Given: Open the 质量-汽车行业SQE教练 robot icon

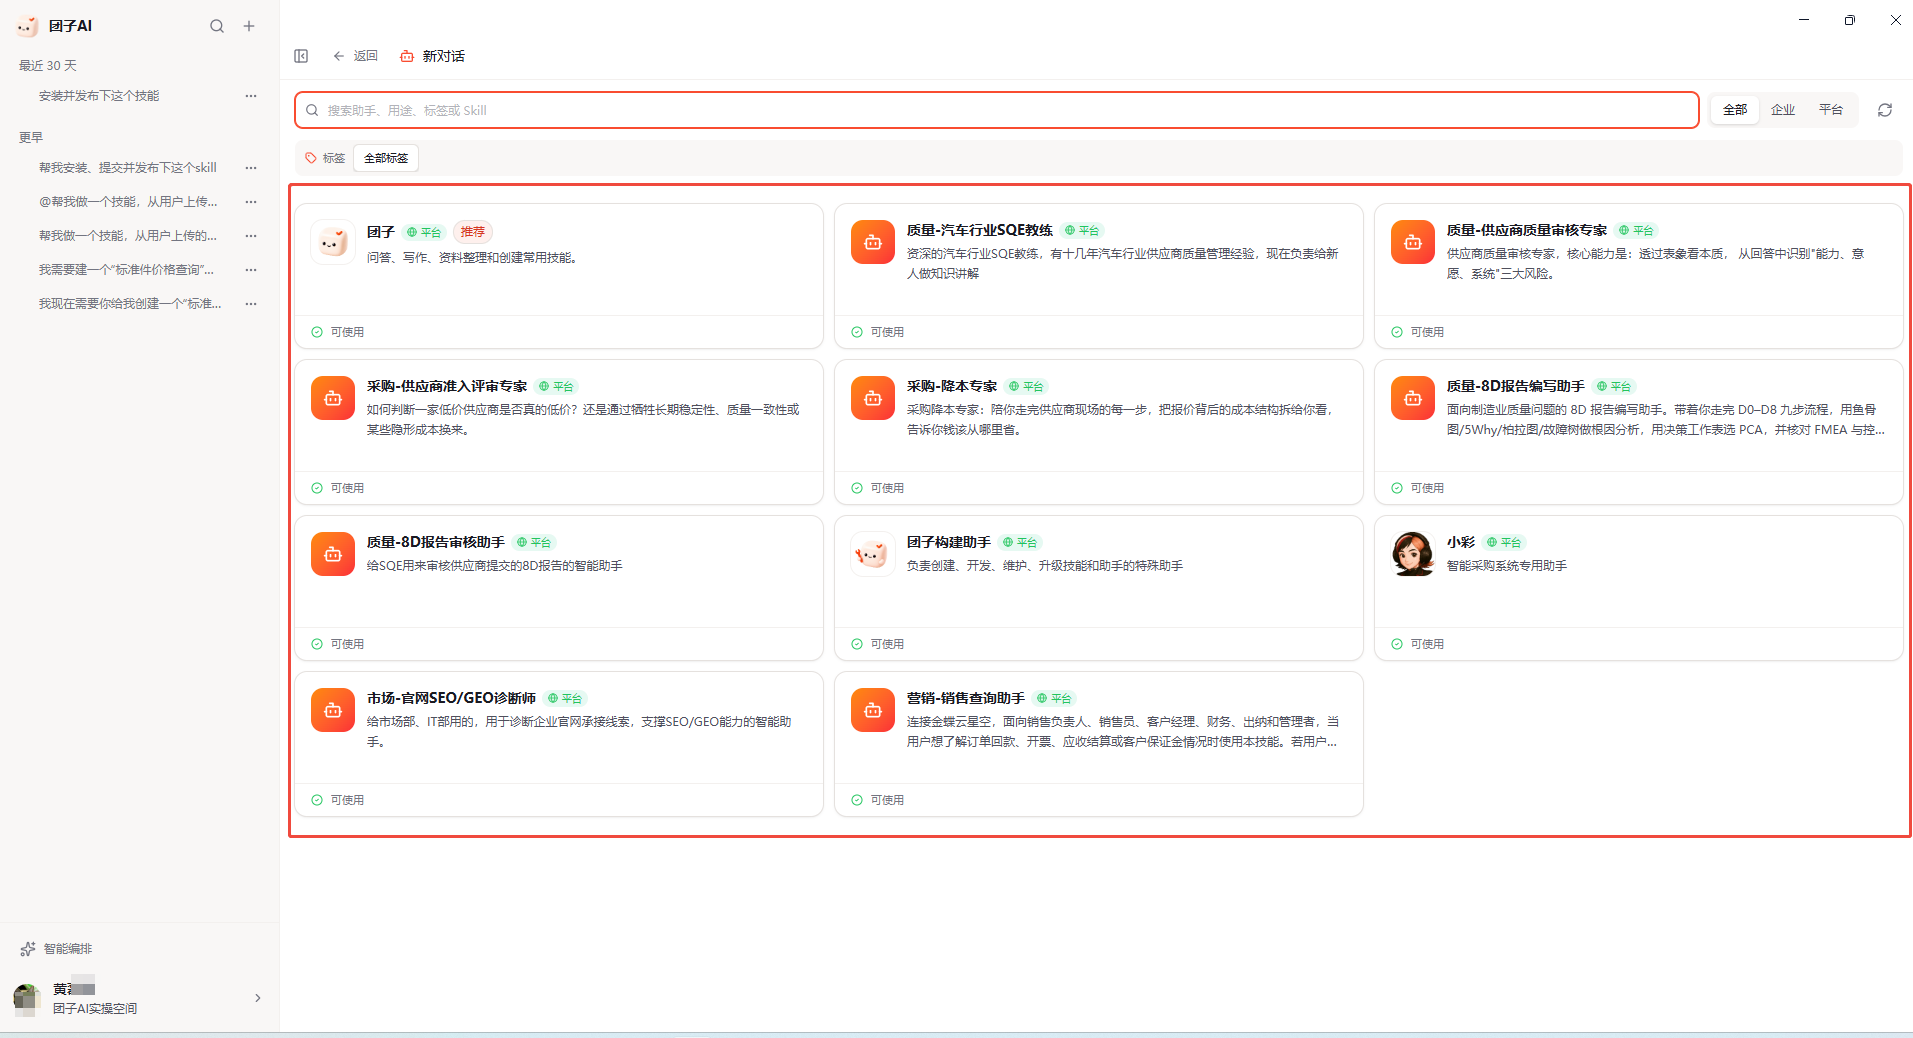Looking at the screenshot, I should point(873,242).
